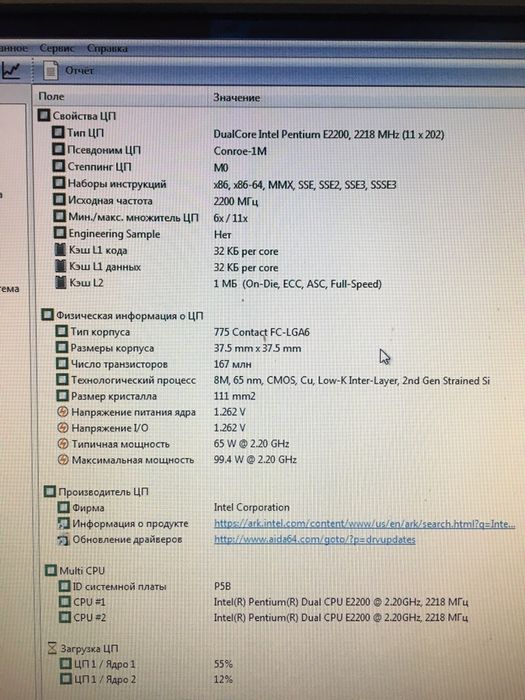The height and width of the screenshot is (700, 525).
Task: Click the voltage icon beside Напряжение питания ядра
Action: [x=62, y=412]
